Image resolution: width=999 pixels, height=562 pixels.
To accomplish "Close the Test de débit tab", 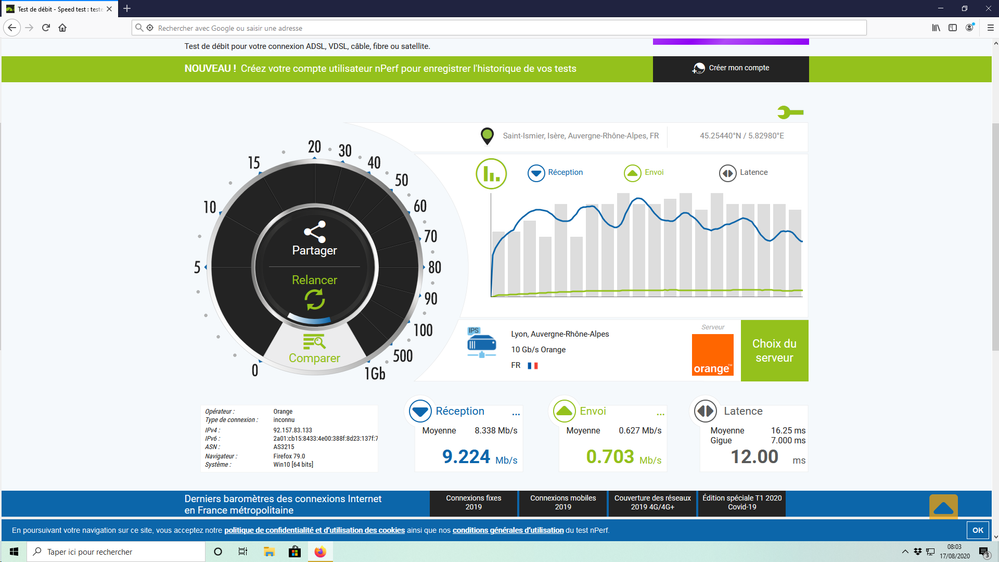I will click(109, 9).
